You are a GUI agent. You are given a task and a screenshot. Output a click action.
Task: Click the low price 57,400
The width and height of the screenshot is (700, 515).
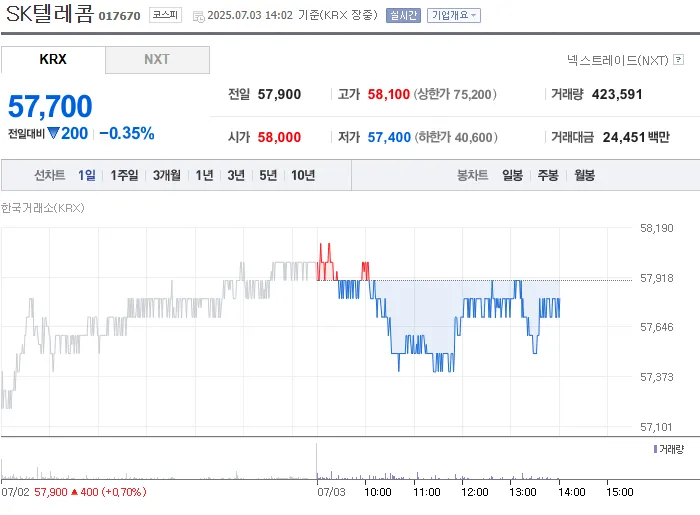pyautogui.click(x=389, y=137)
